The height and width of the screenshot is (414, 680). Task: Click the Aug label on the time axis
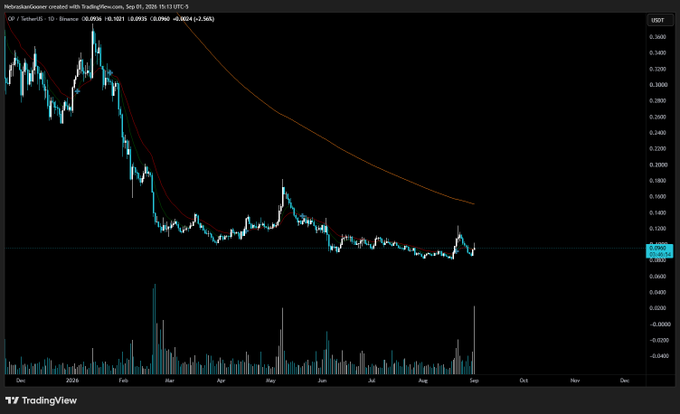point(423,381)
